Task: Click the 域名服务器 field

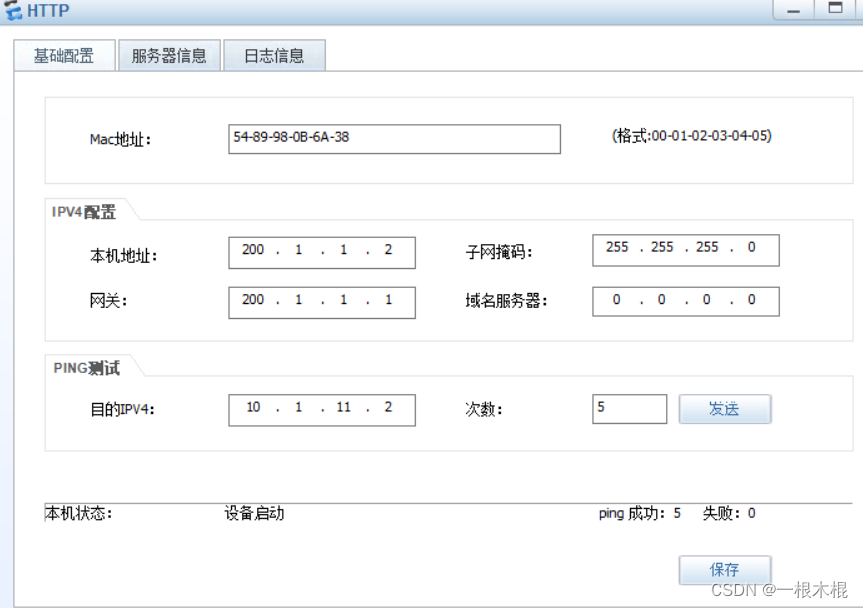Action: click(686, 301)
